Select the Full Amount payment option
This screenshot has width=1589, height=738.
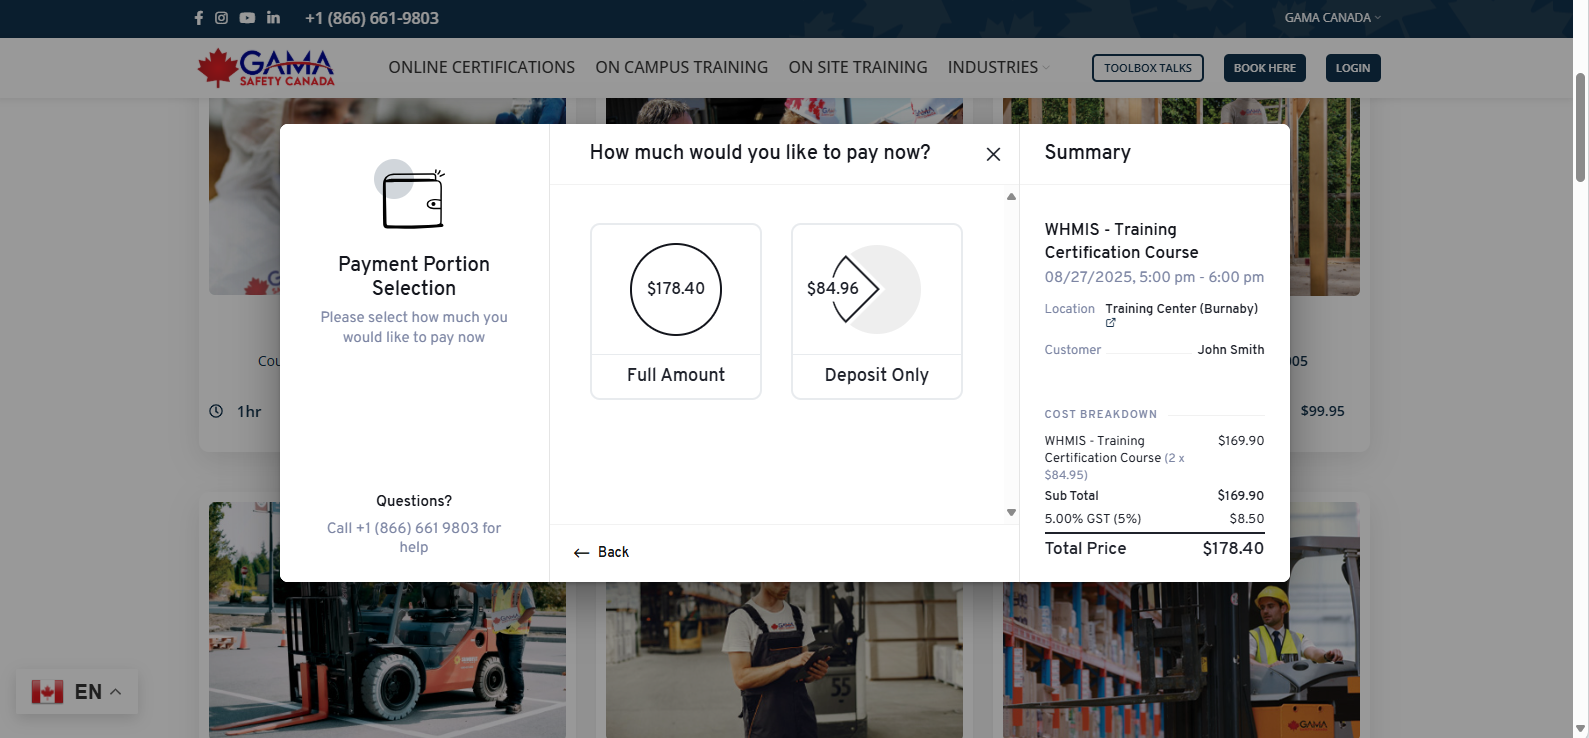click(x=676, y=311)
